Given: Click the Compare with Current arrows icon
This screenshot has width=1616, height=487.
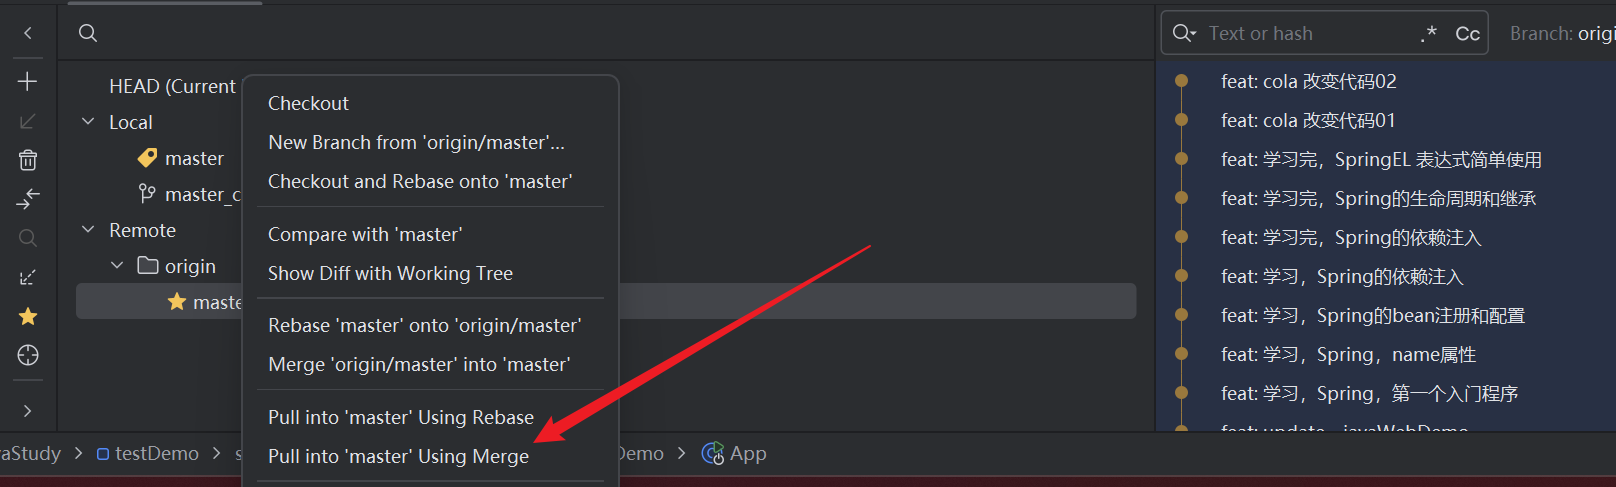Looking at the screenshot, I should pos(28,199).
